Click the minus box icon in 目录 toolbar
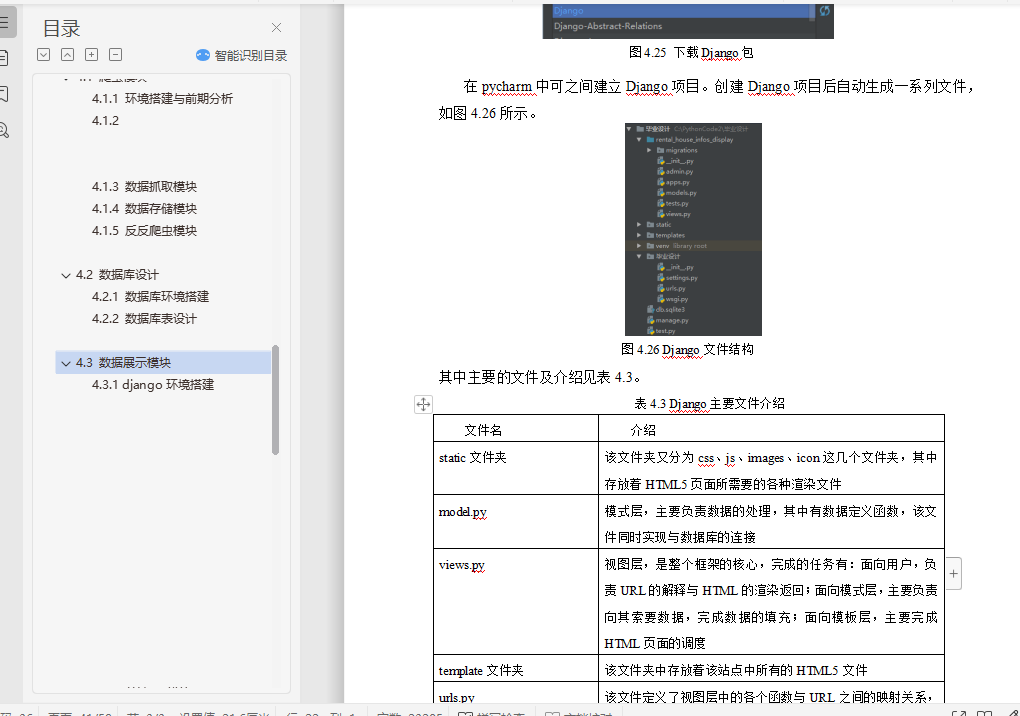This screenshot has height=716, width=1020. [116, 55]
